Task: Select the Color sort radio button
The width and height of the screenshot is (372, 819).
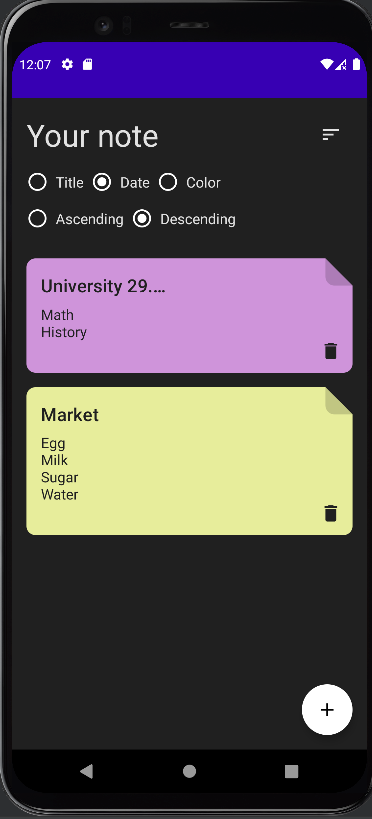Action: click(168, 182)
